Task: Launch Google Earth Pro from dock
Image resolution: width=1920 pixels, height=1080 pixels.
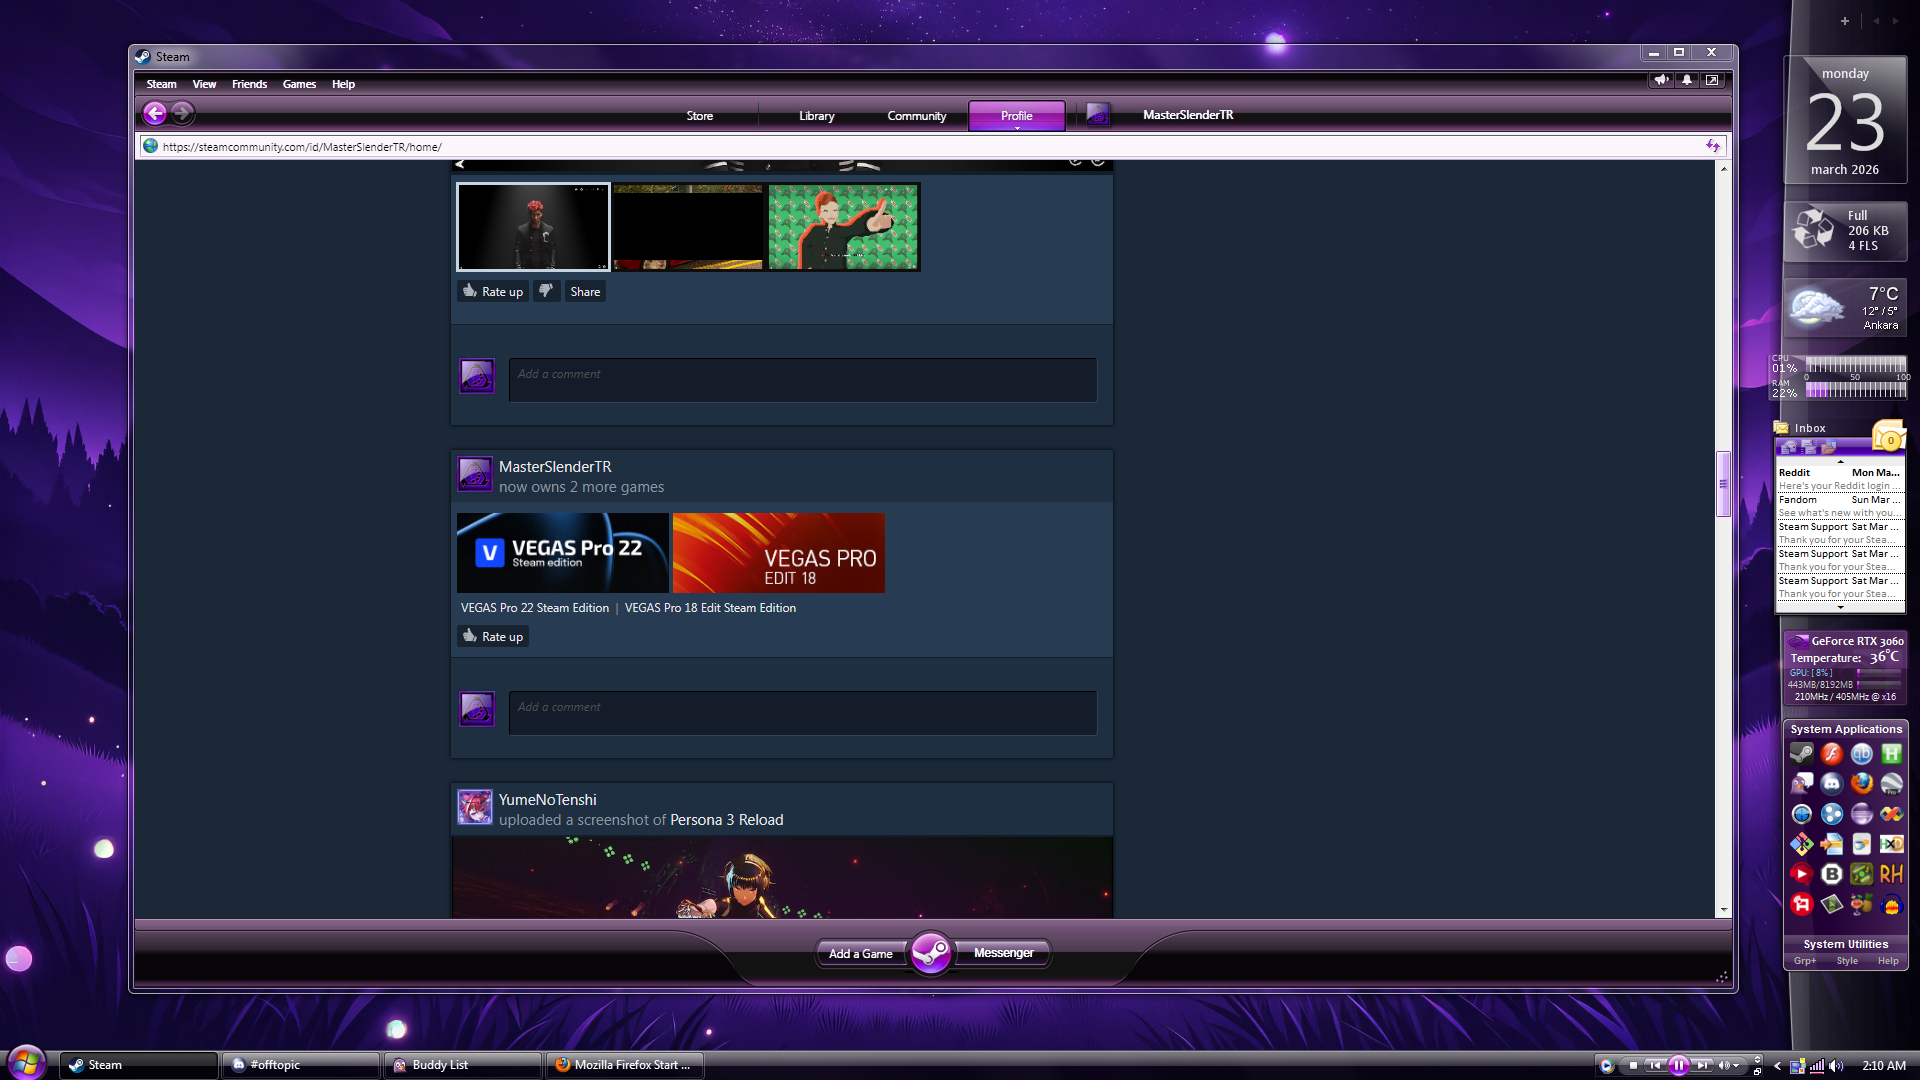Action: click(x=1891, y=784)
